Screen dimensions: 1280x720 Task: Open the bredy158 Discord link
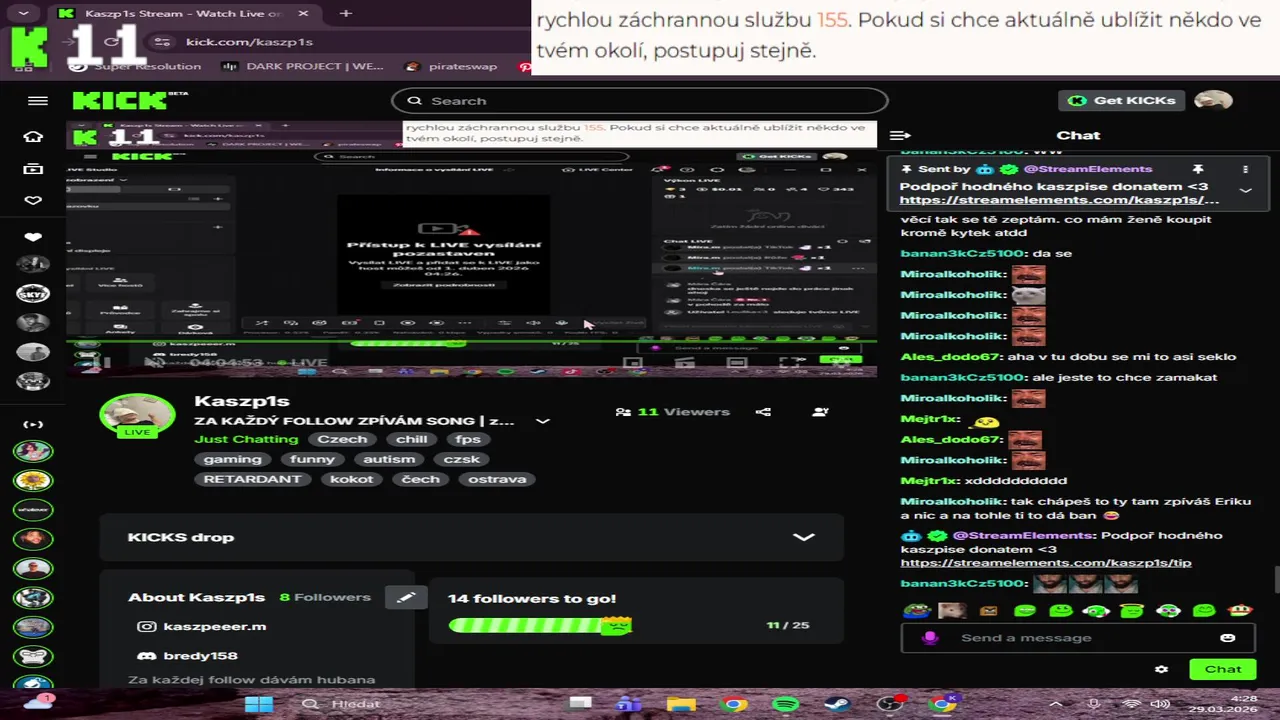pyautogui.click(x=187, y=656)
